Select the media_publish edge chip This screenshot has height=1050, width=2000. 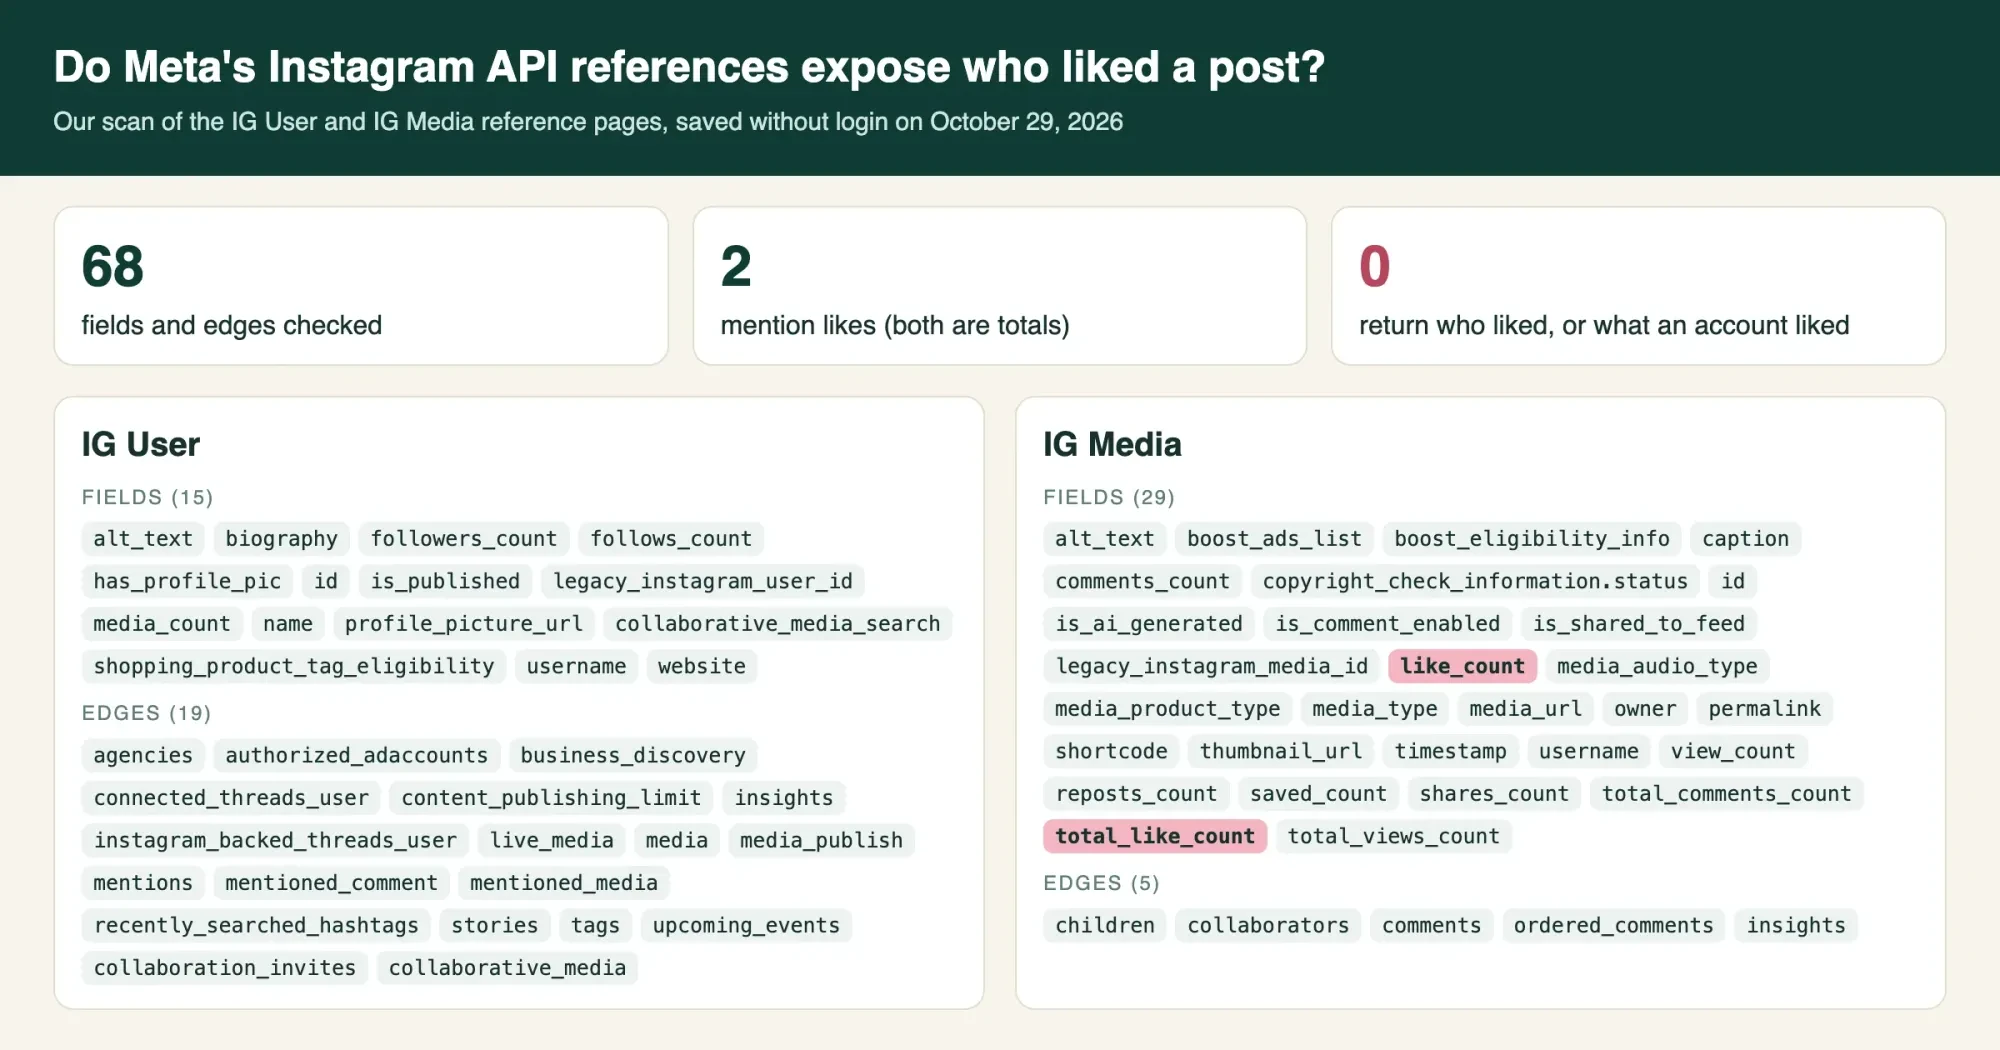tap(821, 841)
